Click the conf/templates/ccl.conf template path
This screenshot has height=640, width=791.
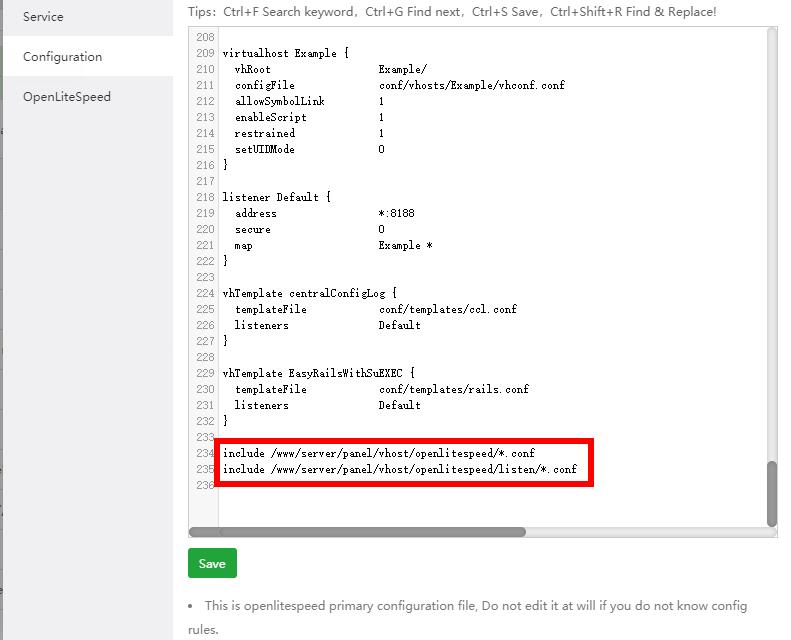[x=447, y=309]
